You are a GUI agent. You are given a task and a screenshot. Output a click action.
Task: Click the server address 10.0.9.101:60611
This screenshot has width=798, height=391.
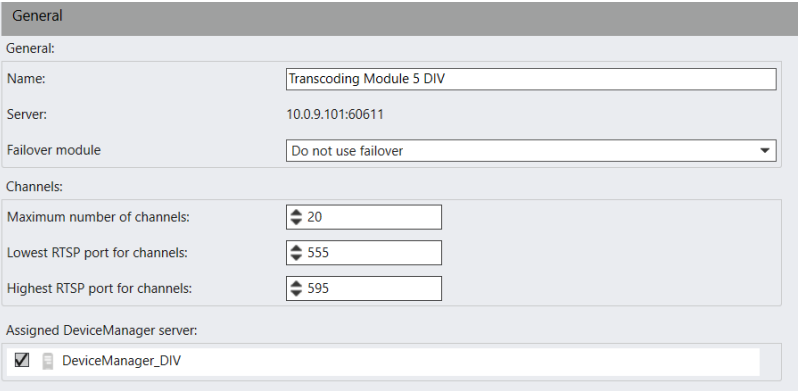[x=335, y=115]
